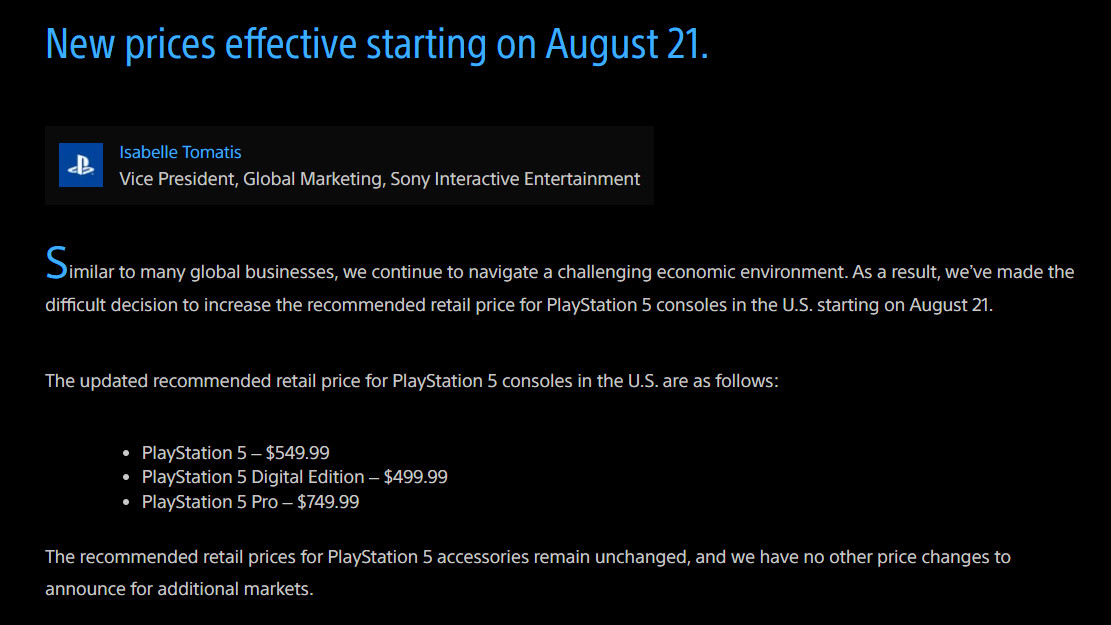1111x625 pixels.
Task: Select the $549.99 price text
Action: pos(298,453)
